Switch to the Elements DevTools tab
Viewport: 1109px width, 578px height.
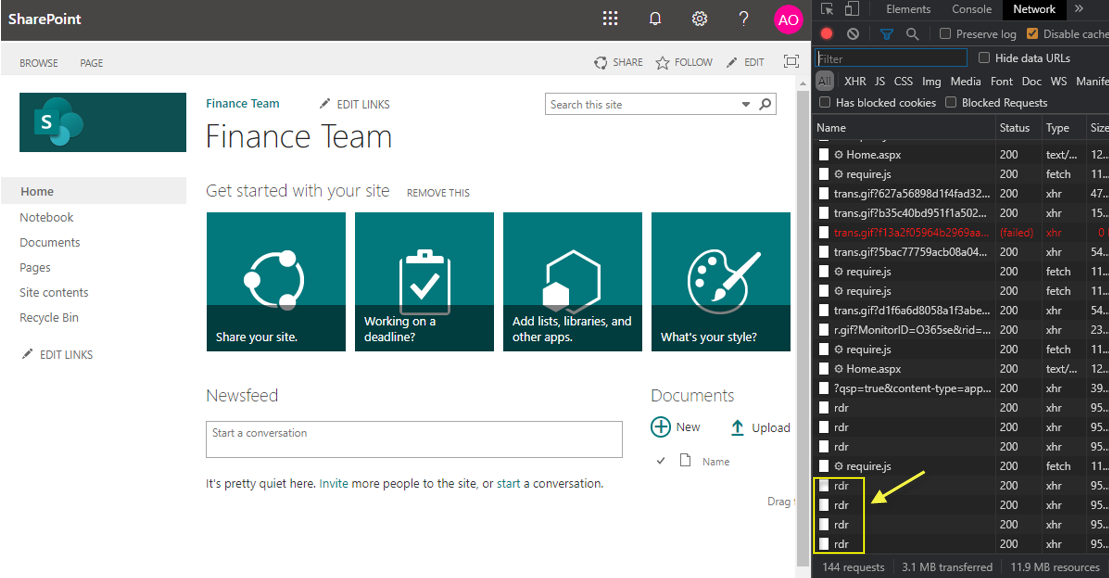[x=908, y=9]
